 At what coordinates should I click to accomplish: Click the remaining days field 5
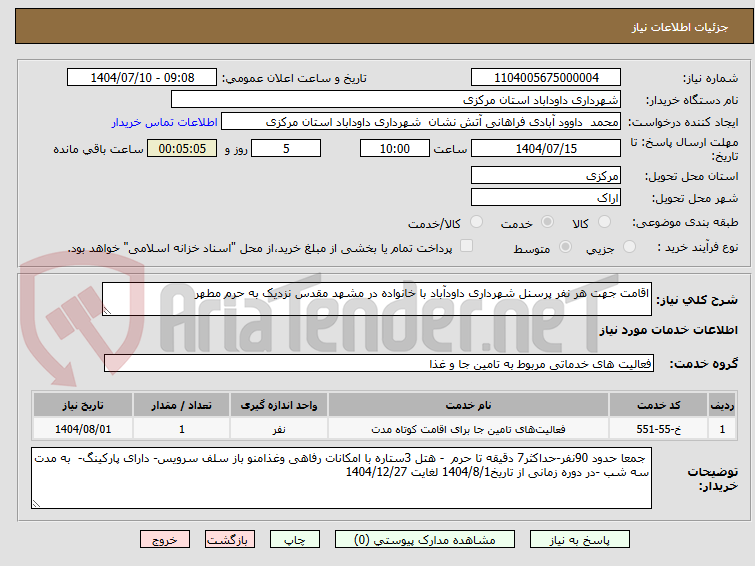pos(286,148)
